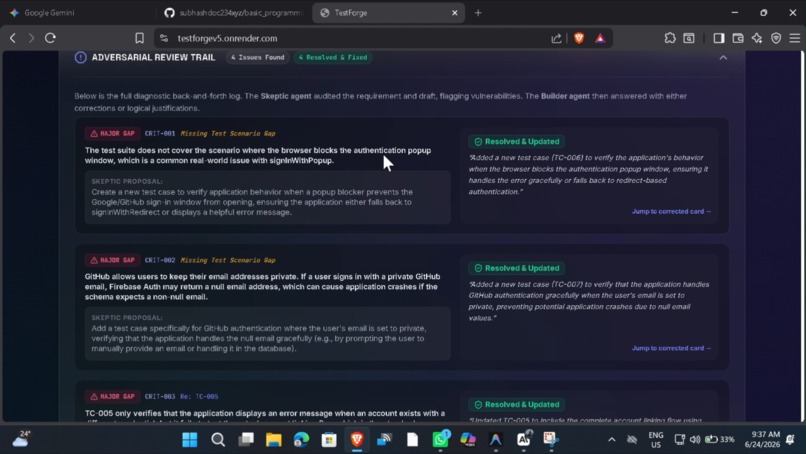The width and height of the screenshot is (806, 454).
Task: Click the 'CRIT-002' identifier text
Action: click(160, 260)
